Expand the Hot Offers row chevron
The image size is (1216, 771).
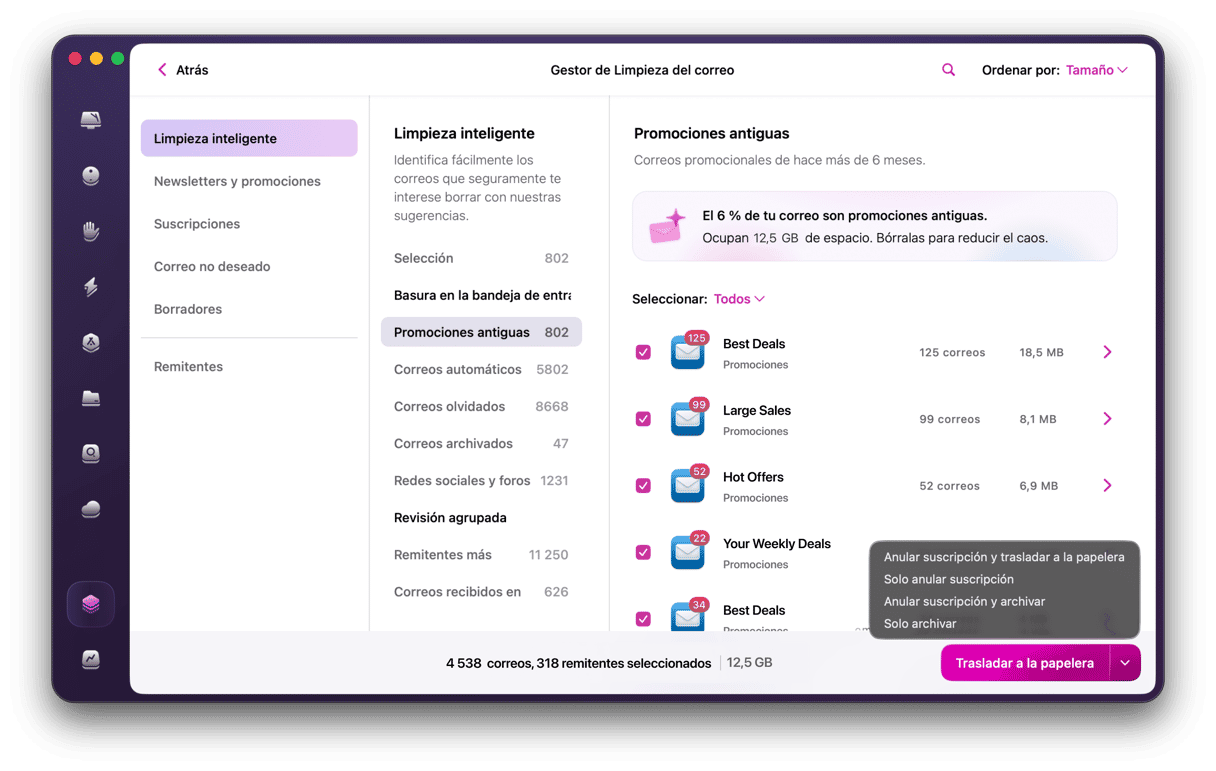click(1107, 485)
